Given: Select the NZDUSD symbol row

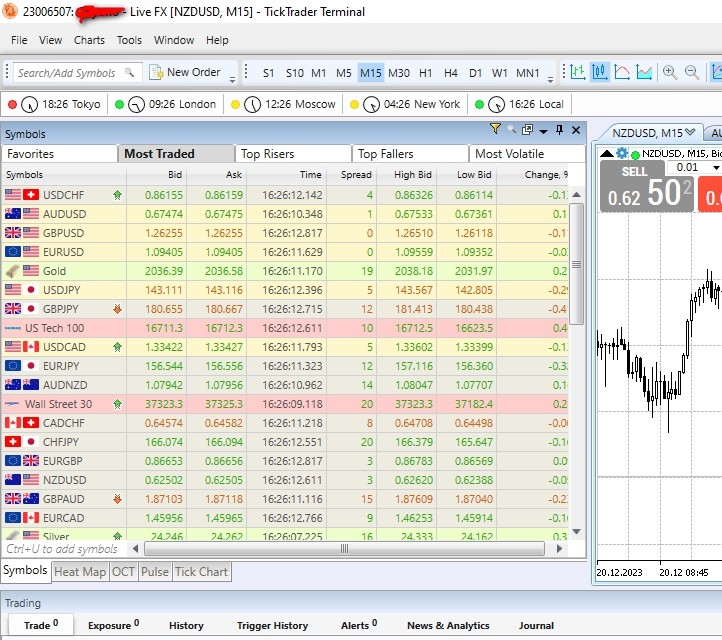Looking at the screenshot, I should tap(285, 480).
